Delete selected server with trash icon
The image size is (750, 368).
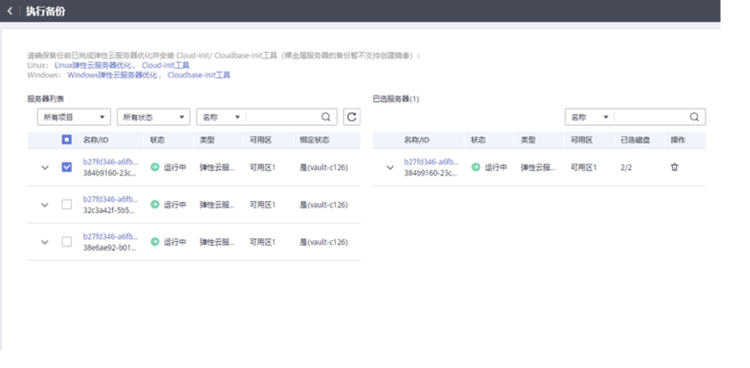(x=674, y=167)
